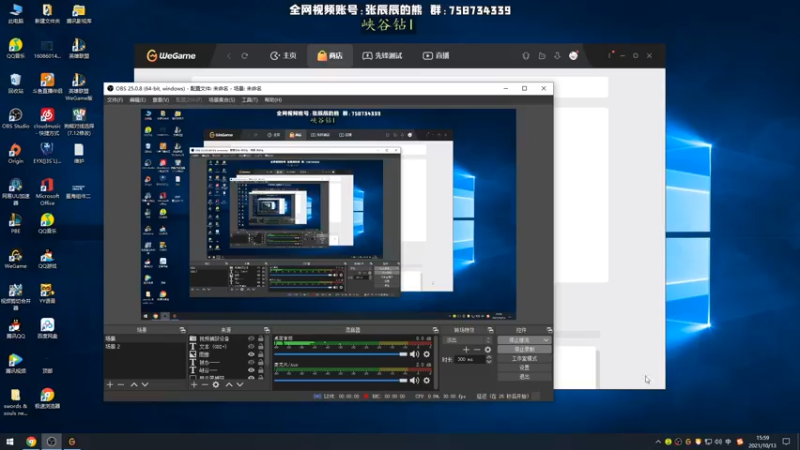Click OBS icon in Windows taskbar
This screenshot has height=450, width=800.
tap(52, 441)
